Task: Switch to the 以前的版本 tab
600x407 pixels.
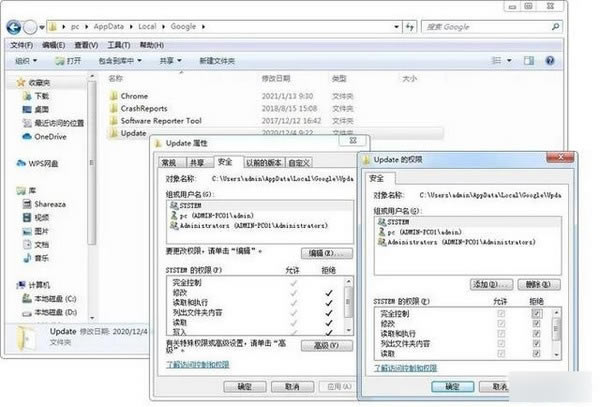Action: coord(264,163)
